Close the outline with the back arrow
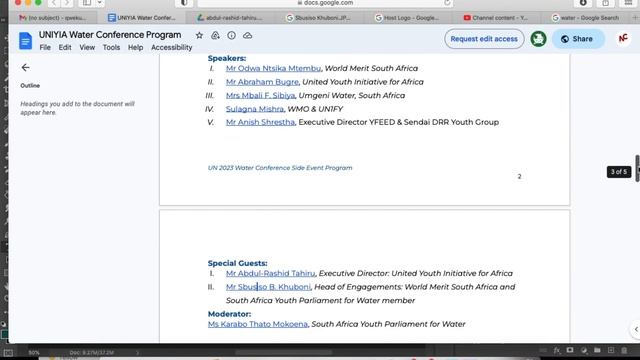 (25, 67)
